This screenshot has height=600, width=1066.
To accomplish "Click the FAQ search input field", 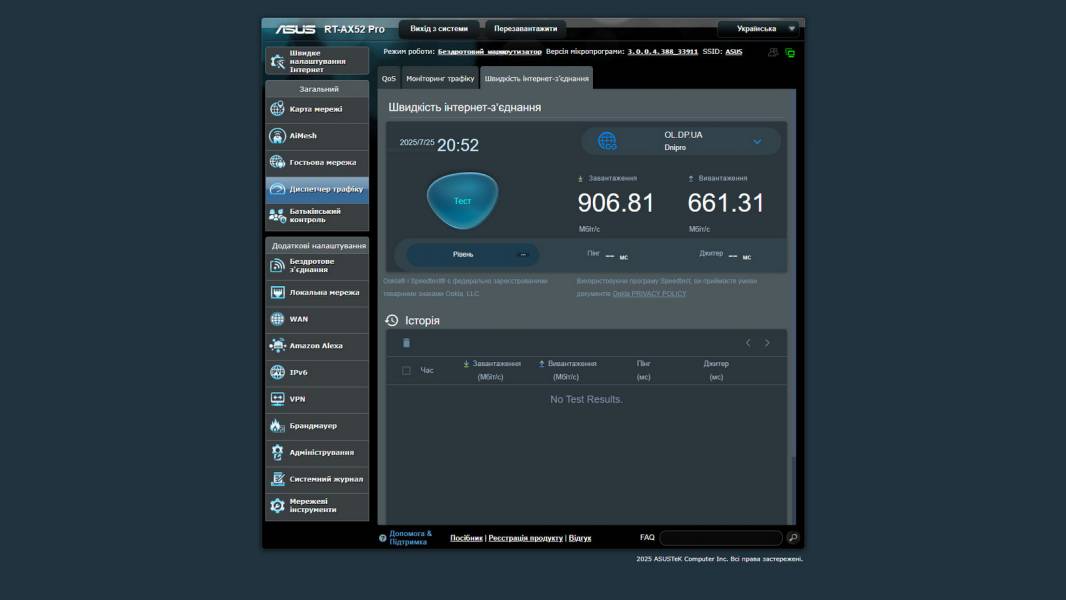I will (x=720, y=538).
